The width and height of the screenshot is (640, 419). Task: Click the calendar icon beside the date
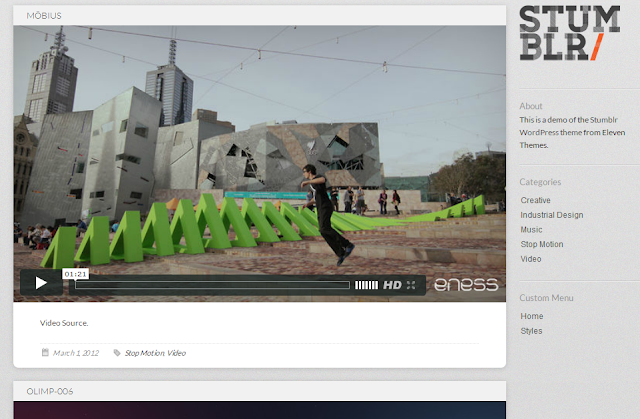coord(45,352)
